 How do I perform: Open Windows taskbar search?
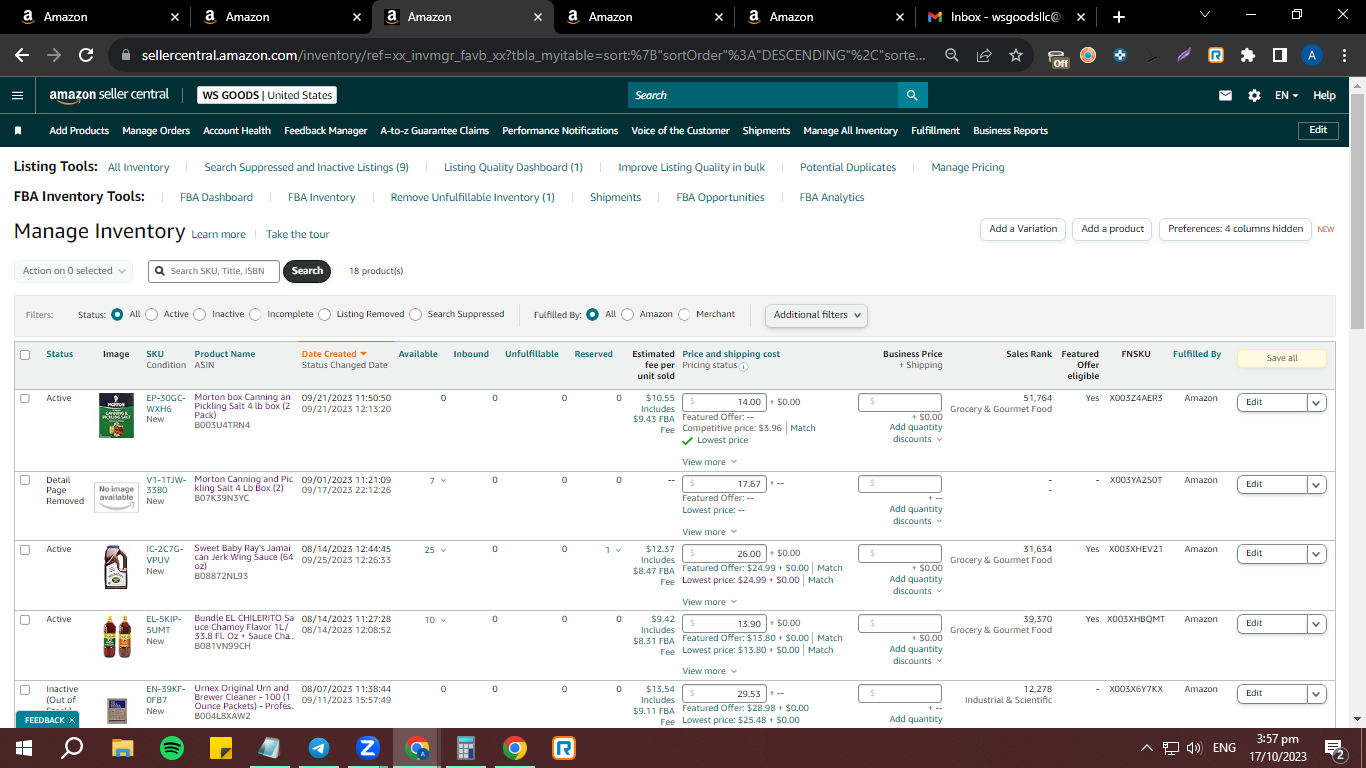(x=72, y=747)
